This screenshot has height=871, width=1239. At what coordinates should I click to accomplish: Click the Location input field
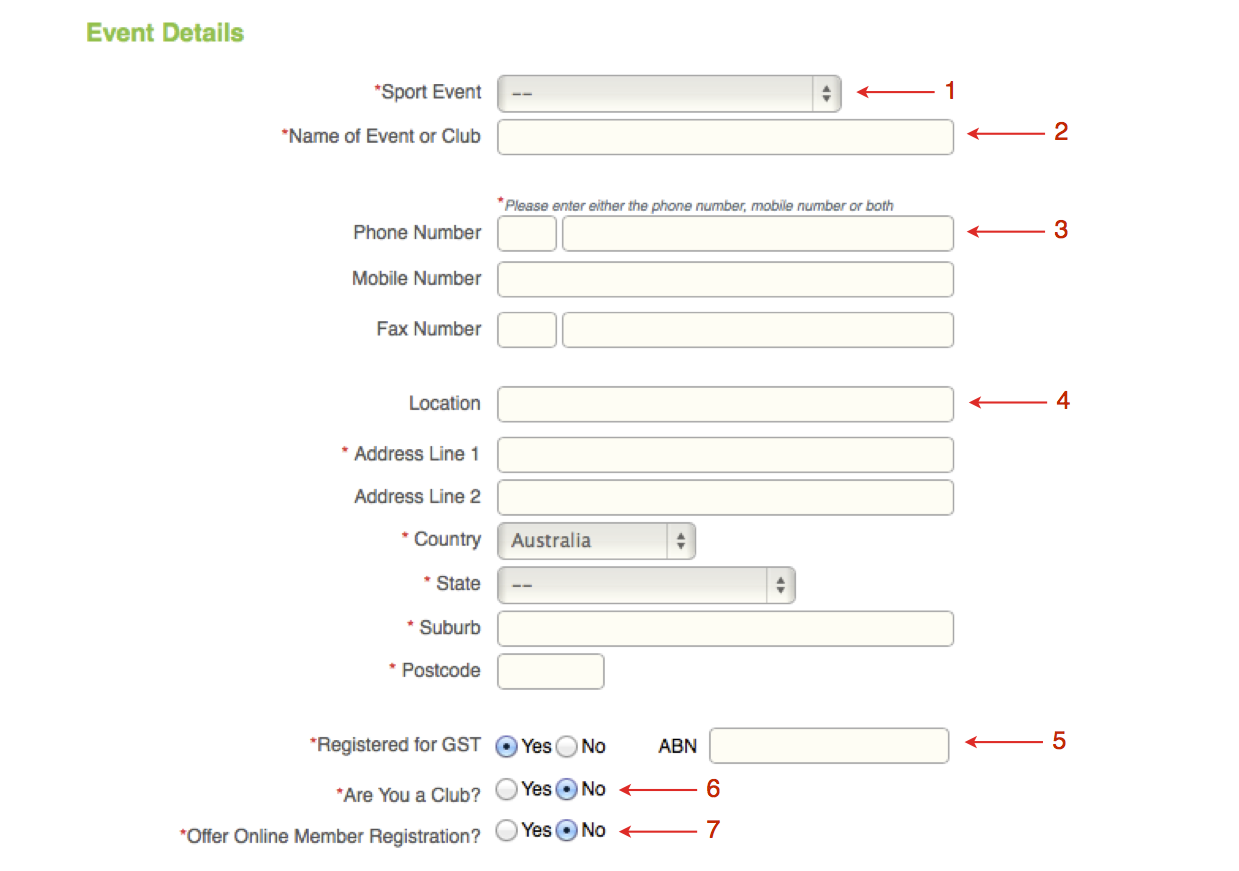[x=725, y=404]
